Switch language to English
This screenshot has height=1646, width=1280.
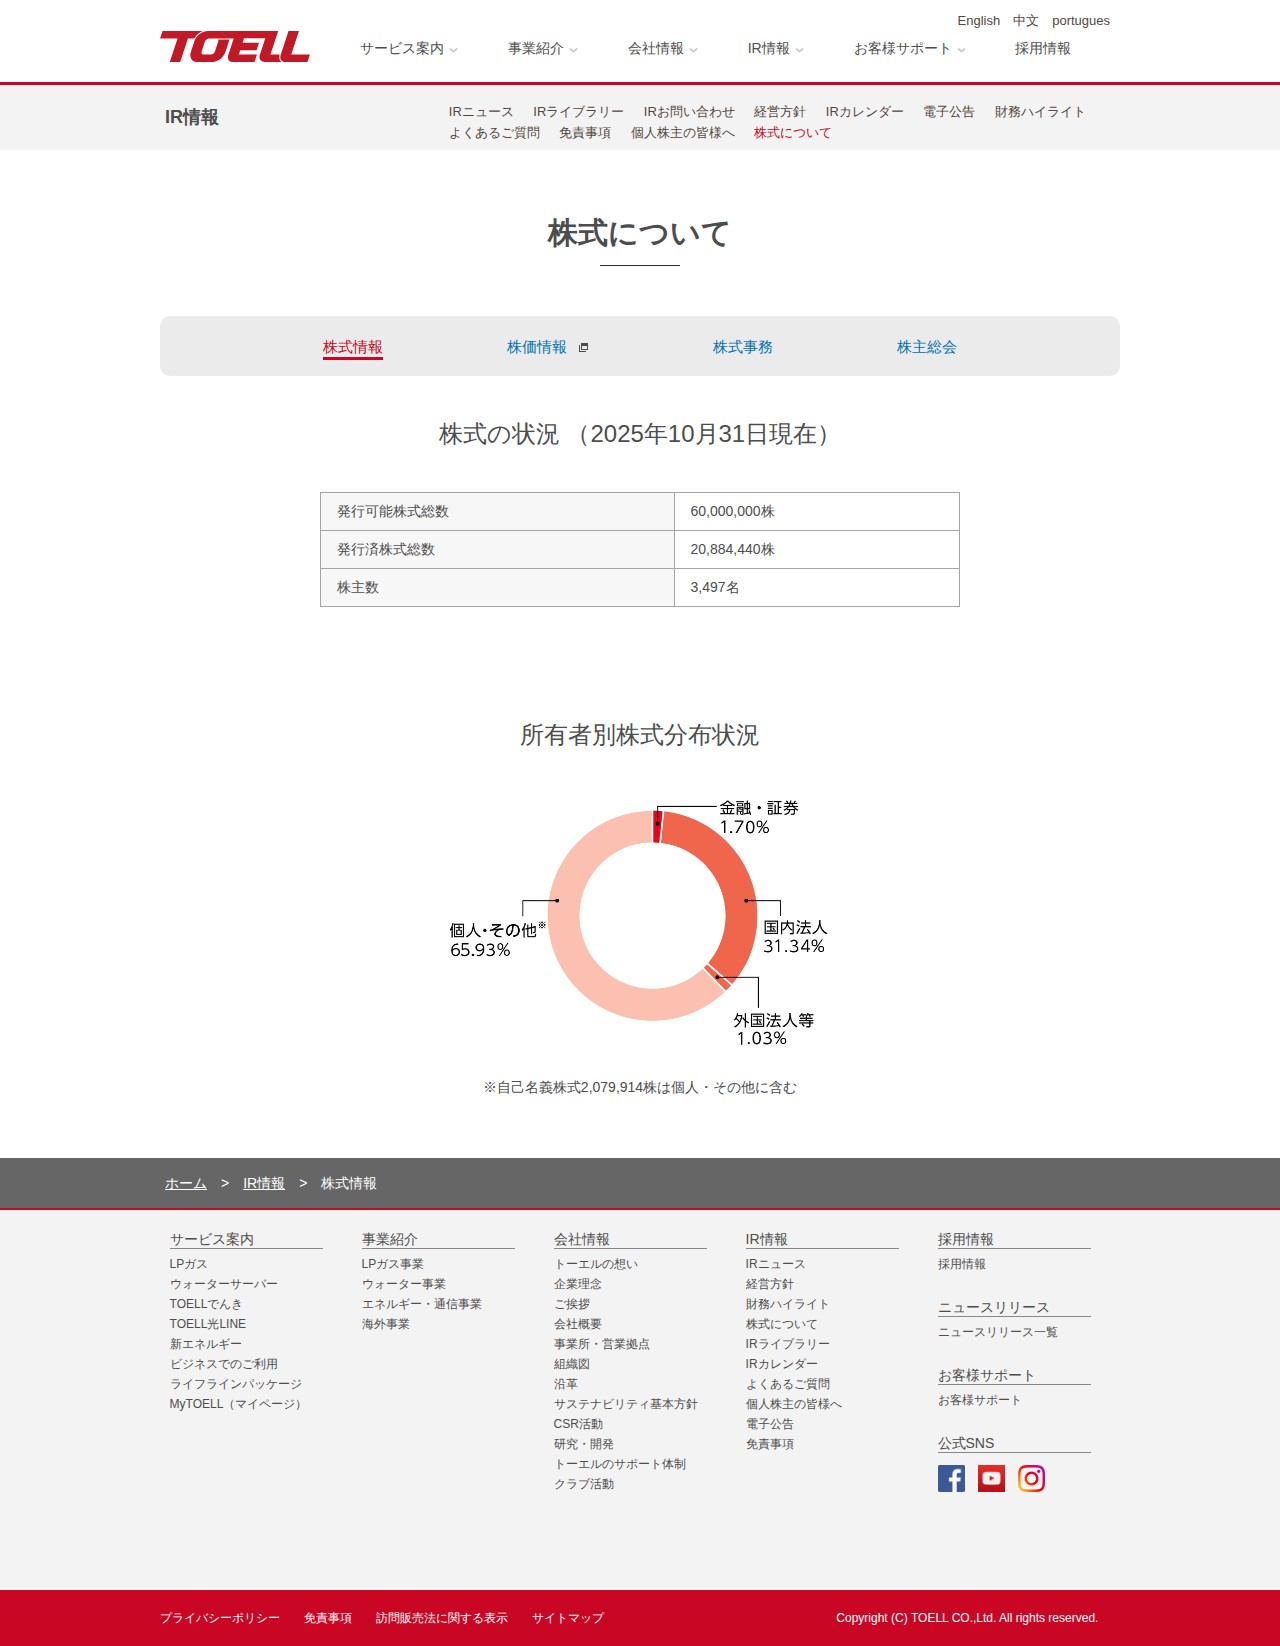click(978, 20)
